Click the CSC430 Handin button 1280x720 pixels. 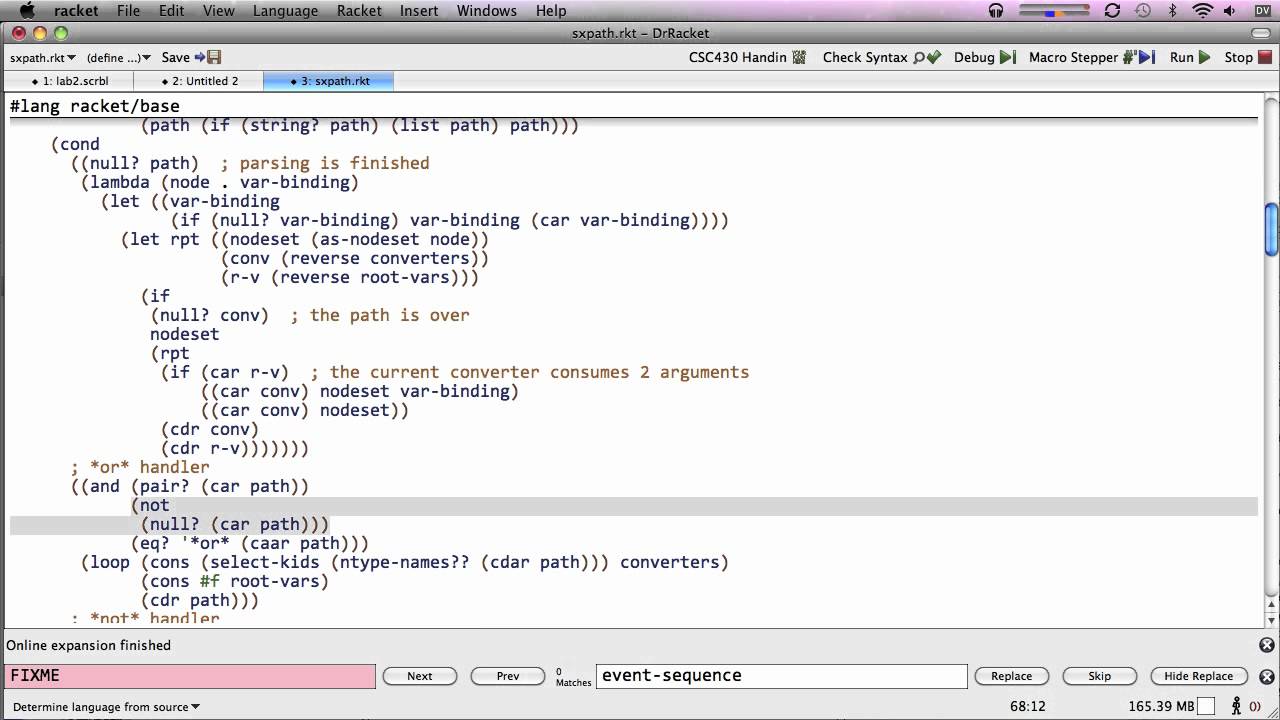coord(747,57)
